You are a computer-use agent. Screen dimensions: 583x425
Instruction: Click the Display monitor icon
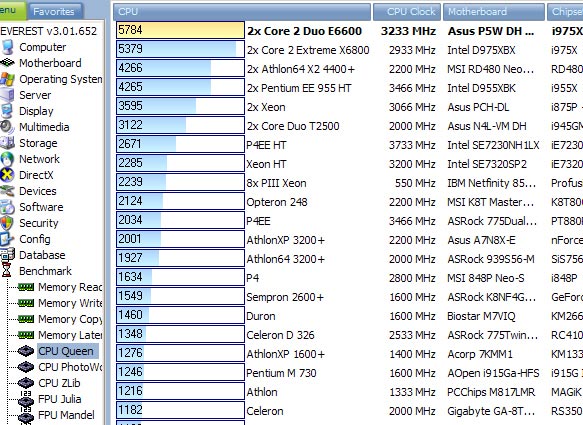coord(7,111)
